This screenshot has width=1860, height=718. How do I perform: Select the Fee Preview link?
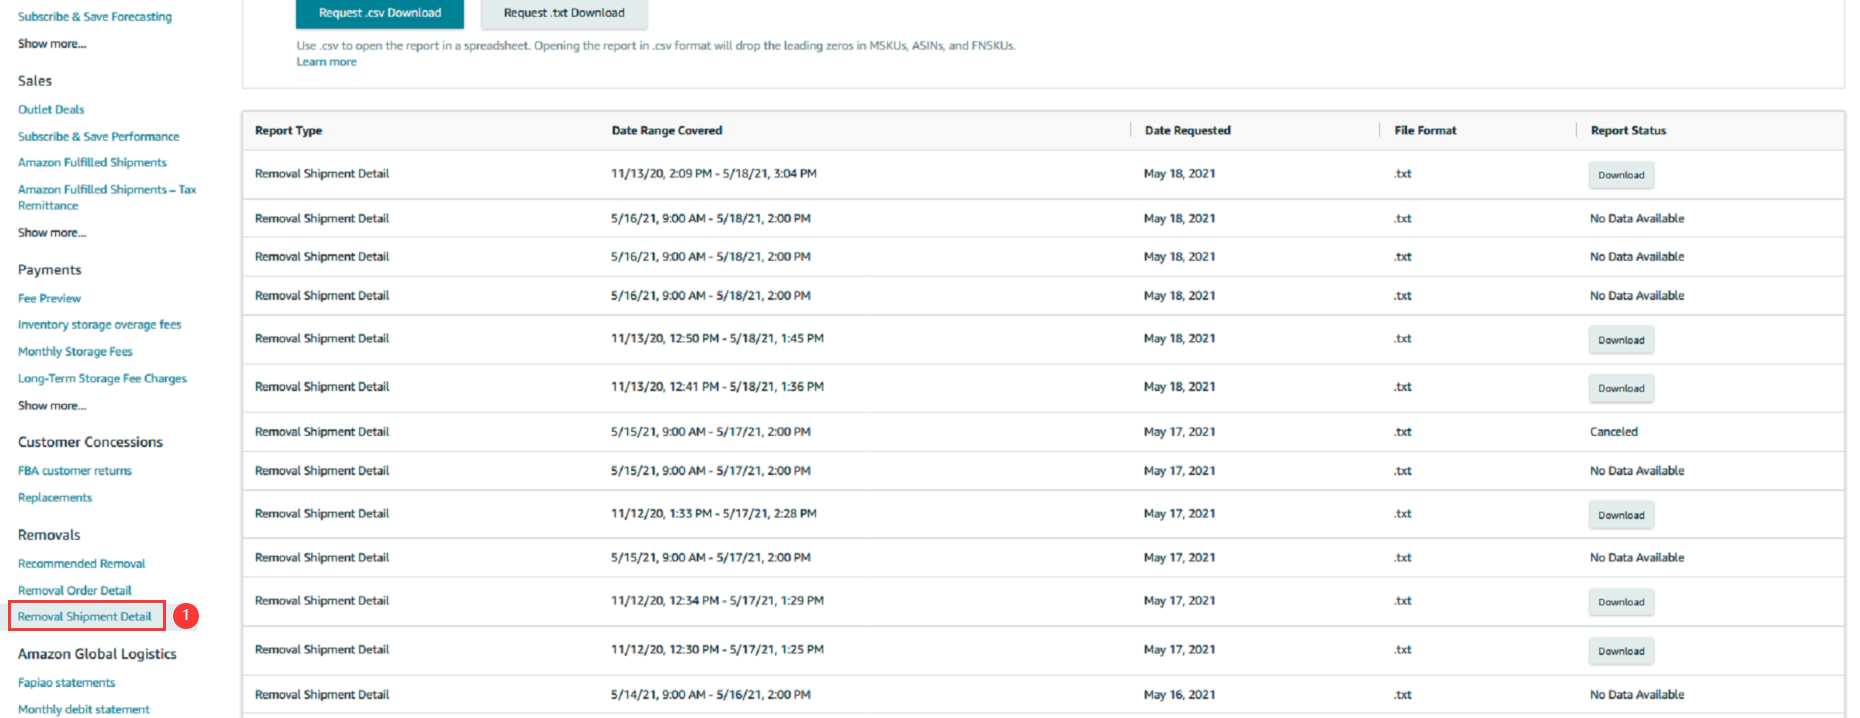[x=49, y=299]
